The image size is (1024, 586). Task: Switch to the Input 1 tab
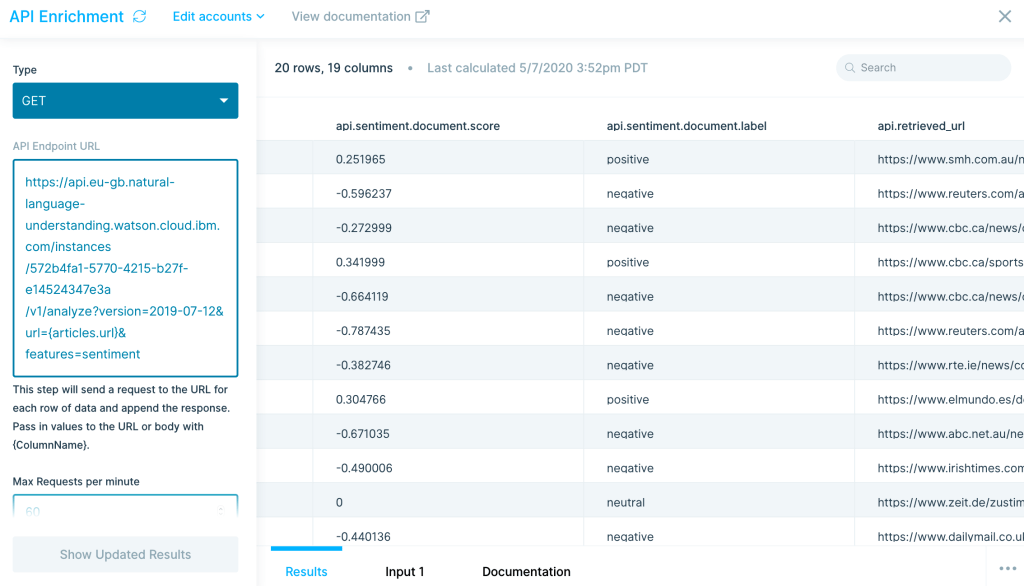[405, 572]
